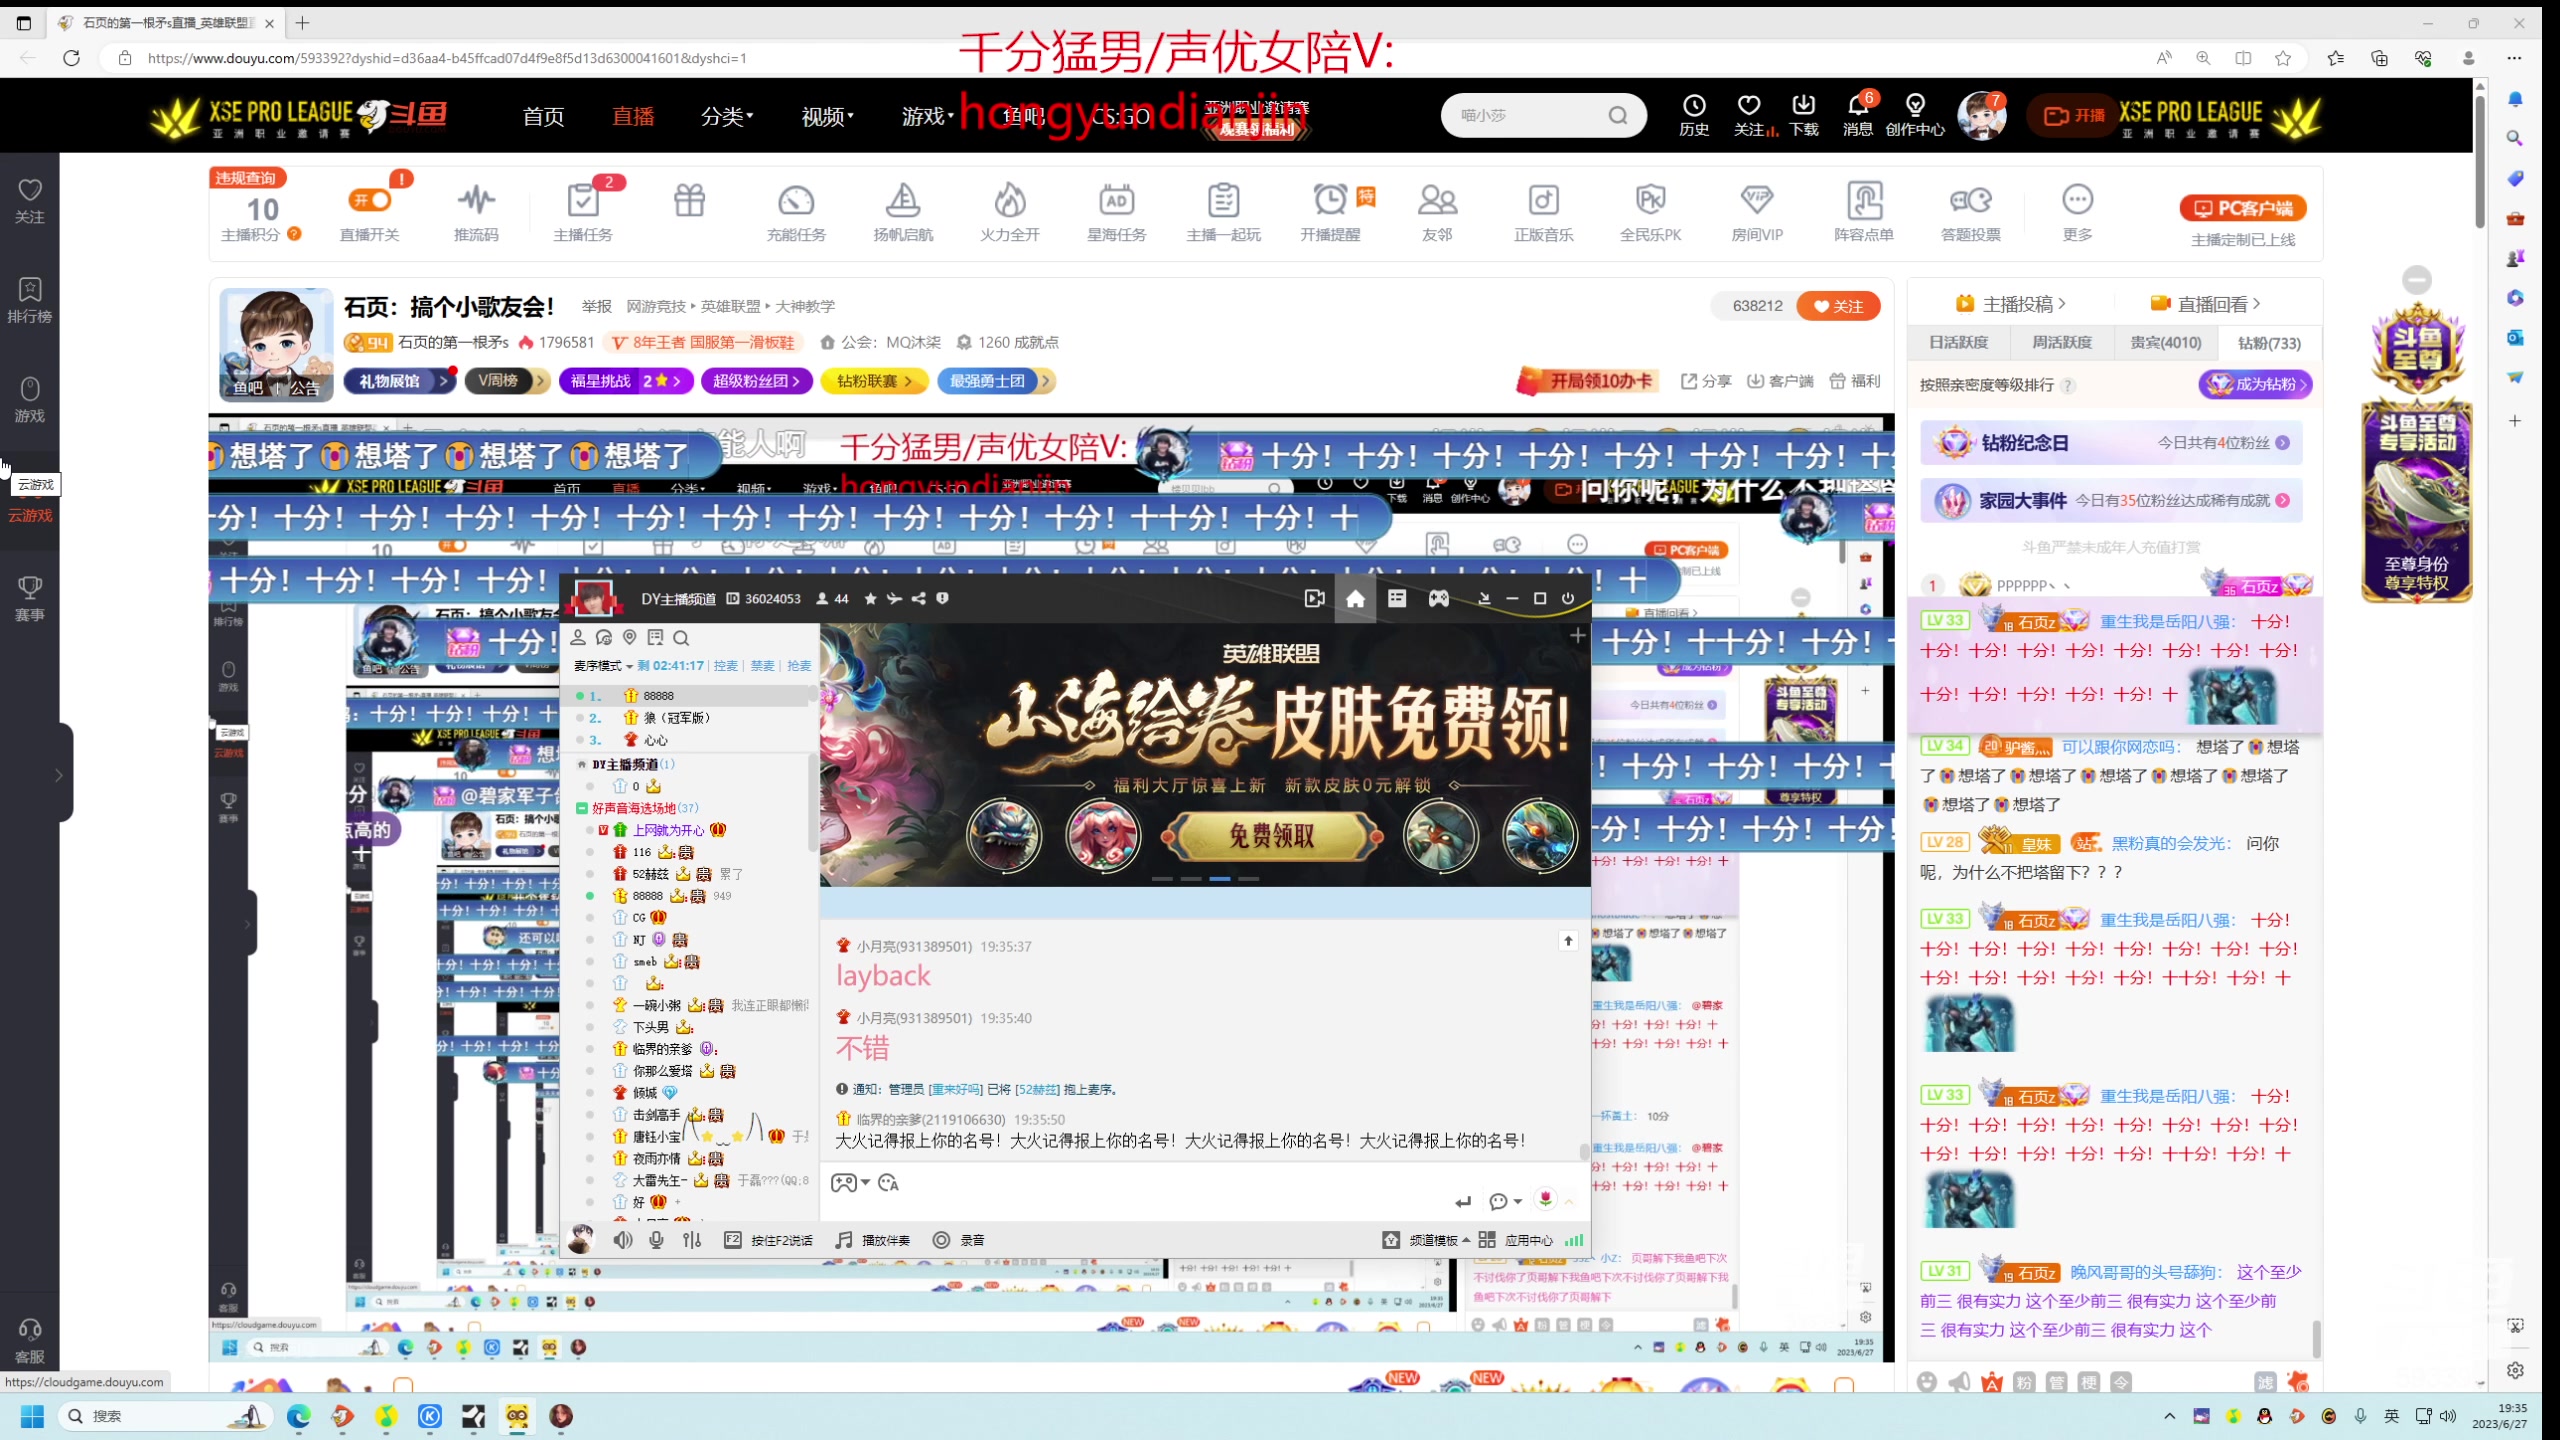Collapse the 好声音海选场地 channel group
Viewport: 2560px width, 1440px height.
(582, 808)
